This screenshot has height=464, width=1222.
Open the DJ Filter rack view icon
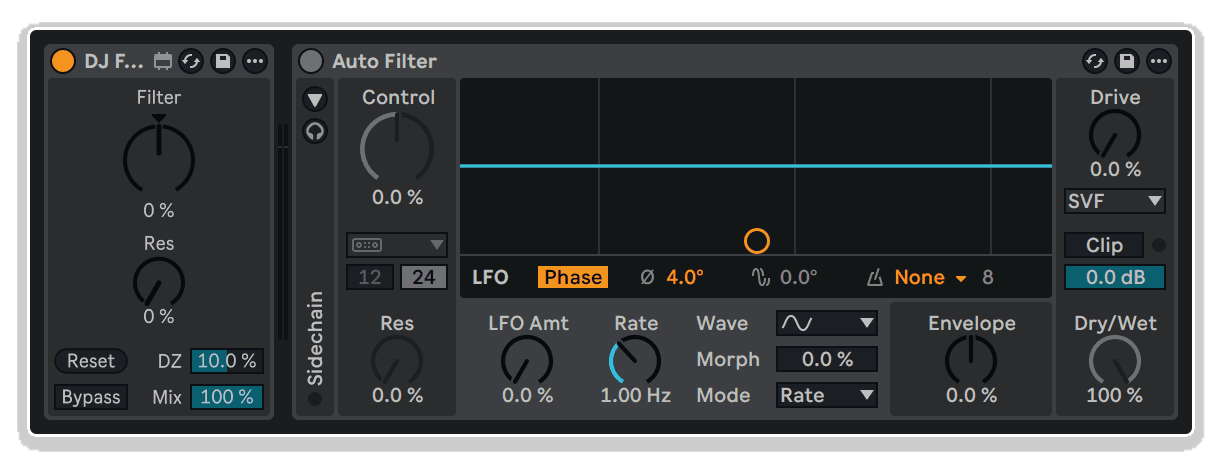(x=164, y=61)
